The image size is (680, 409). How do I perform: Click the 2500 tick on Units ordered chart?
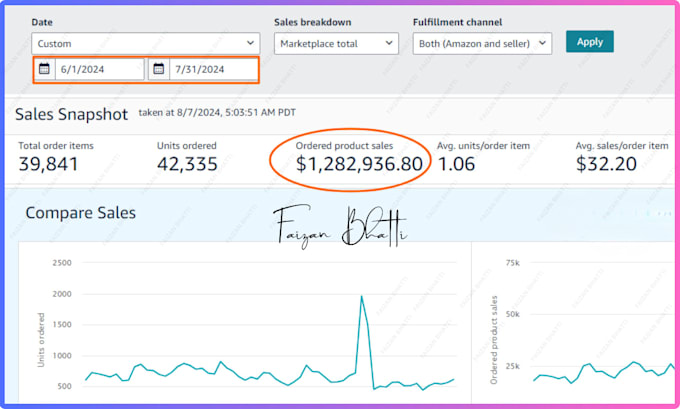point(62,263)
